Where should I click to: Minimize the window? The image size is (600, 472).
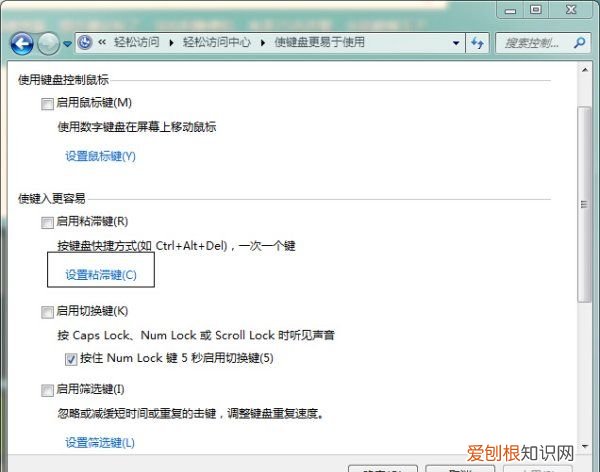click(510, 10)
